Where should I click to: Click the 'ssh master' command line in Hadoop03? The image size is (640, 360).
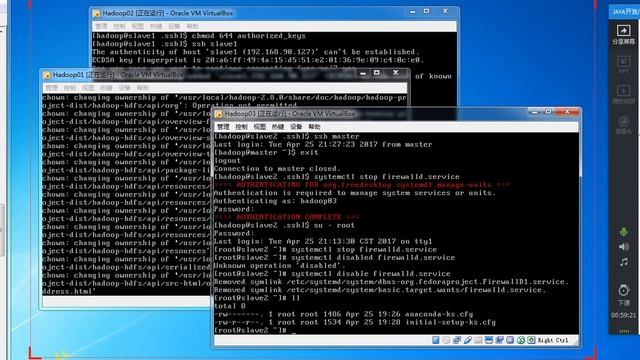(287, 136)
